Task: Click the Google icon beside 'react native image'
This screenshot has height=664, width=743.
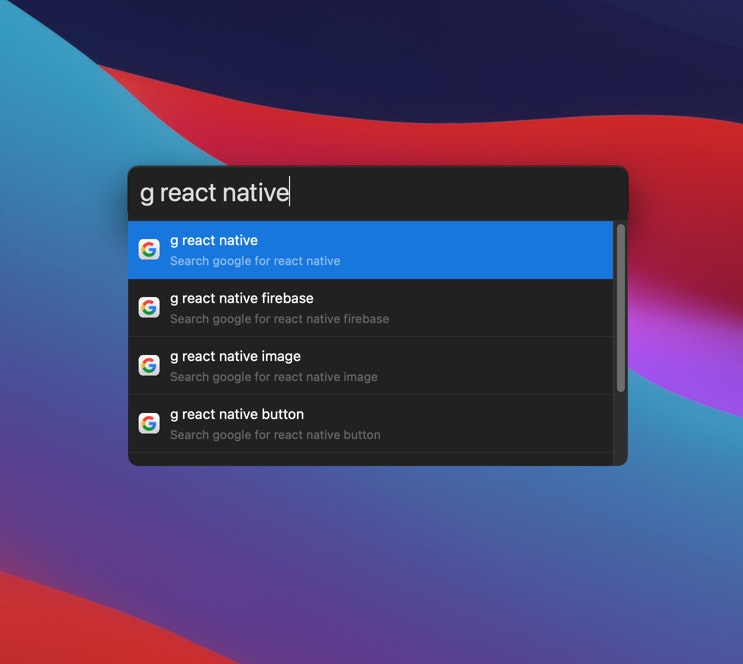Action: point(149,365)
